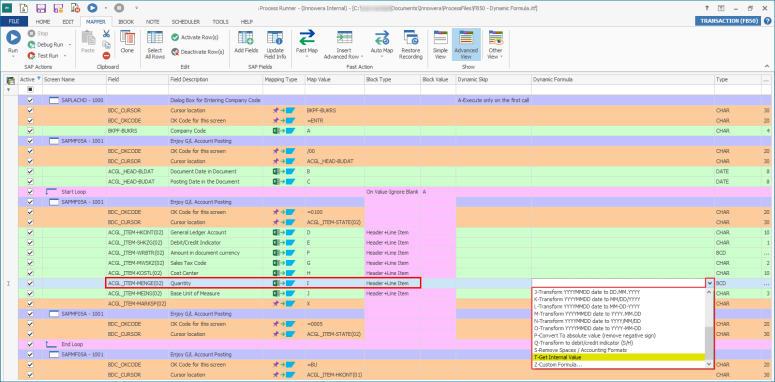Click the Restore Recording icon
This screenshot has width=775, height=382.
pos(411,38)
